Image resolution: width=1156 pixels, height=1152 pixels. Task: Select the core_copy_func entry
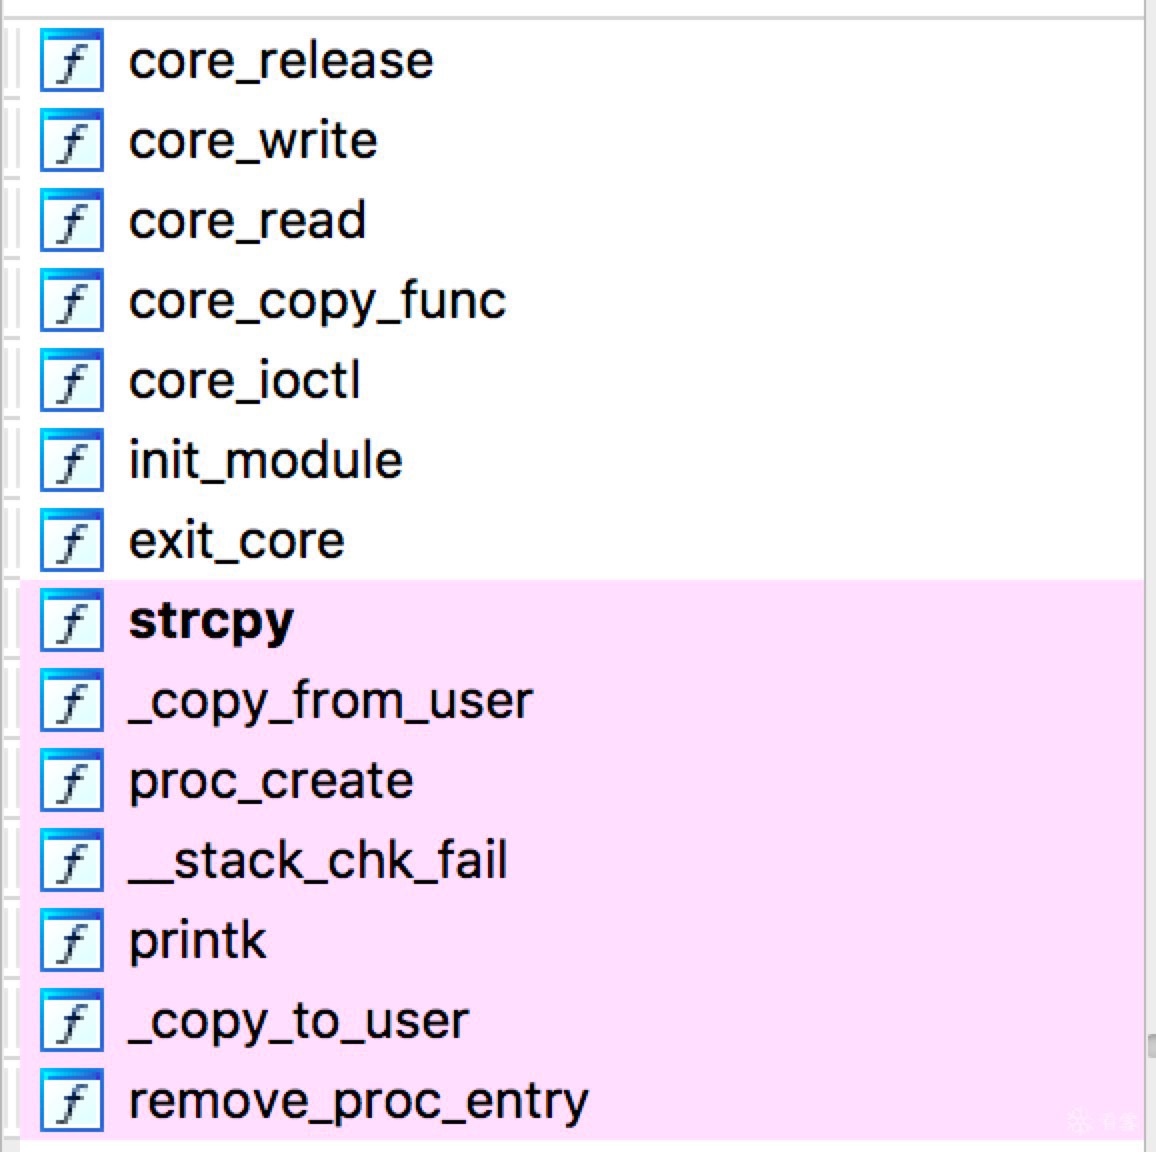click(x=317, y=302)
